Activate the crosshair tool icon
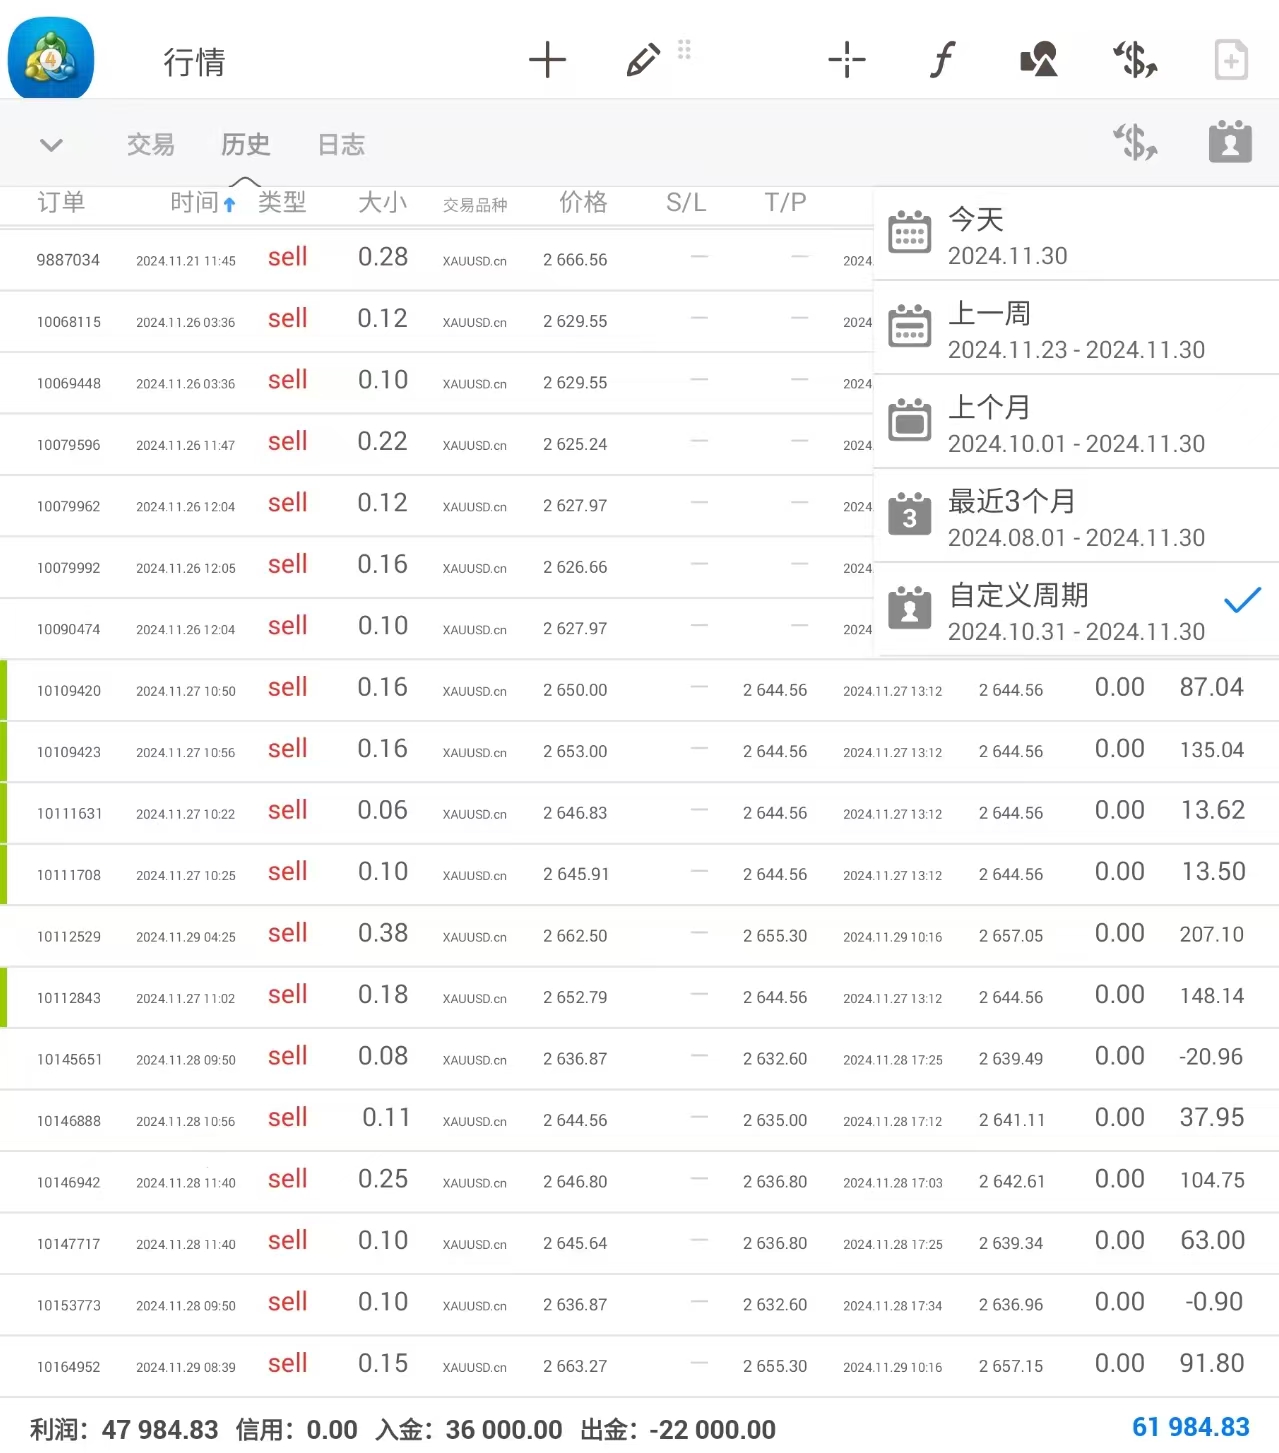Image resolution: width=1279 pixels, height=1453 pixels. (846, 60)
